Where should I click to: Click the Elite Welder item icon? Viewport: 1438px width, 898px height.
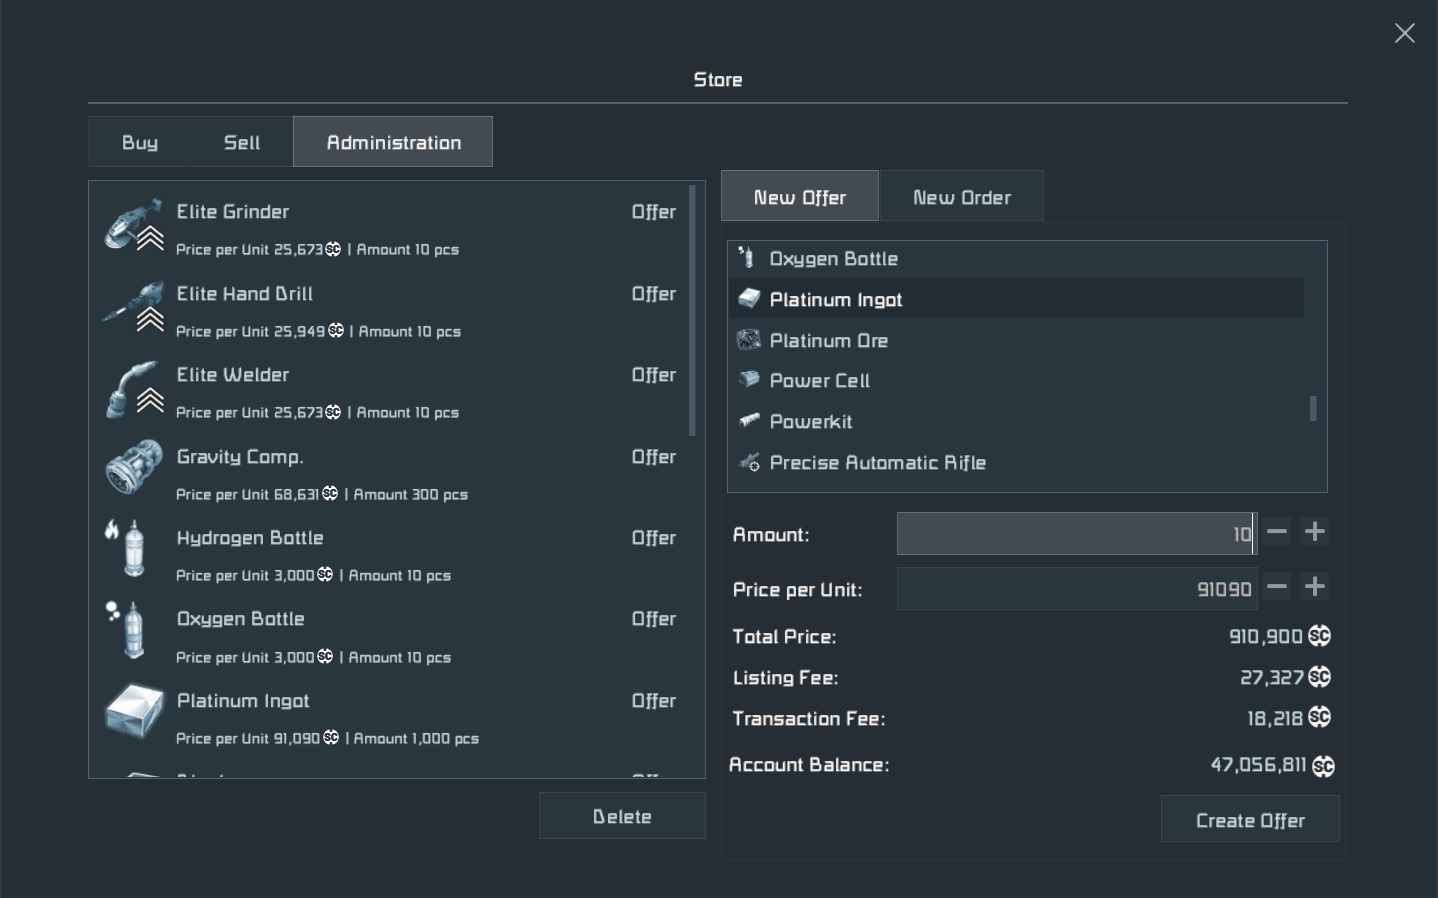(134, 388)
